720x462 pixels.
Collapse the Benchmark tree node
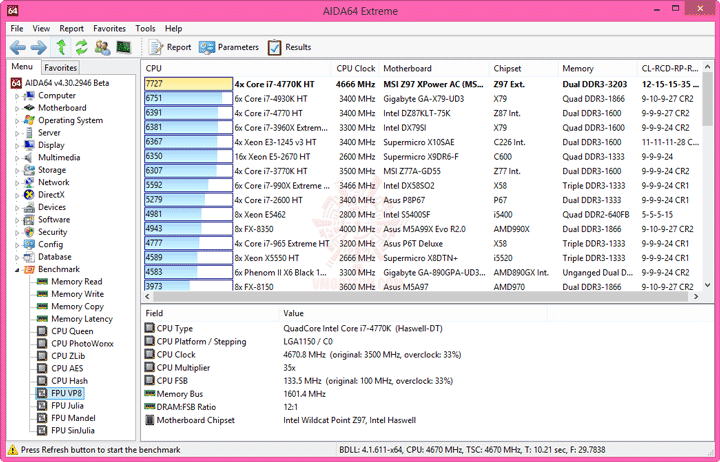[x=17, y=270]
